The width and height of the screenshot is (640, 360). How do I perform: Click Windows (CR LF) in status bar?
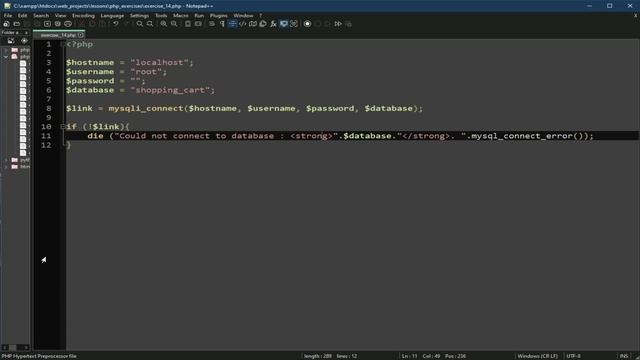pyautogui.click(x=537, y=356)
